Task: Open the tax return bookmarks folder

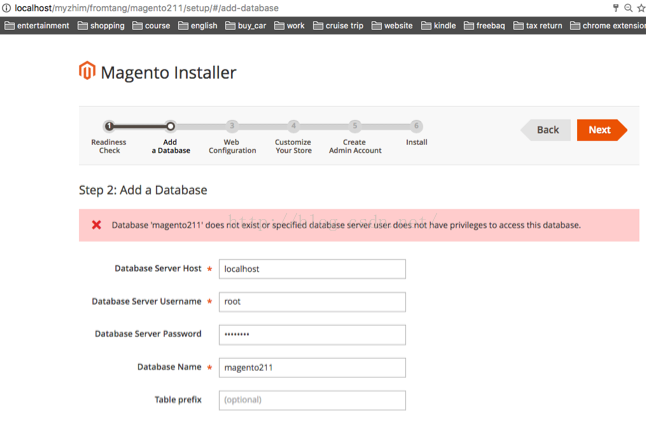Action: 538,26
